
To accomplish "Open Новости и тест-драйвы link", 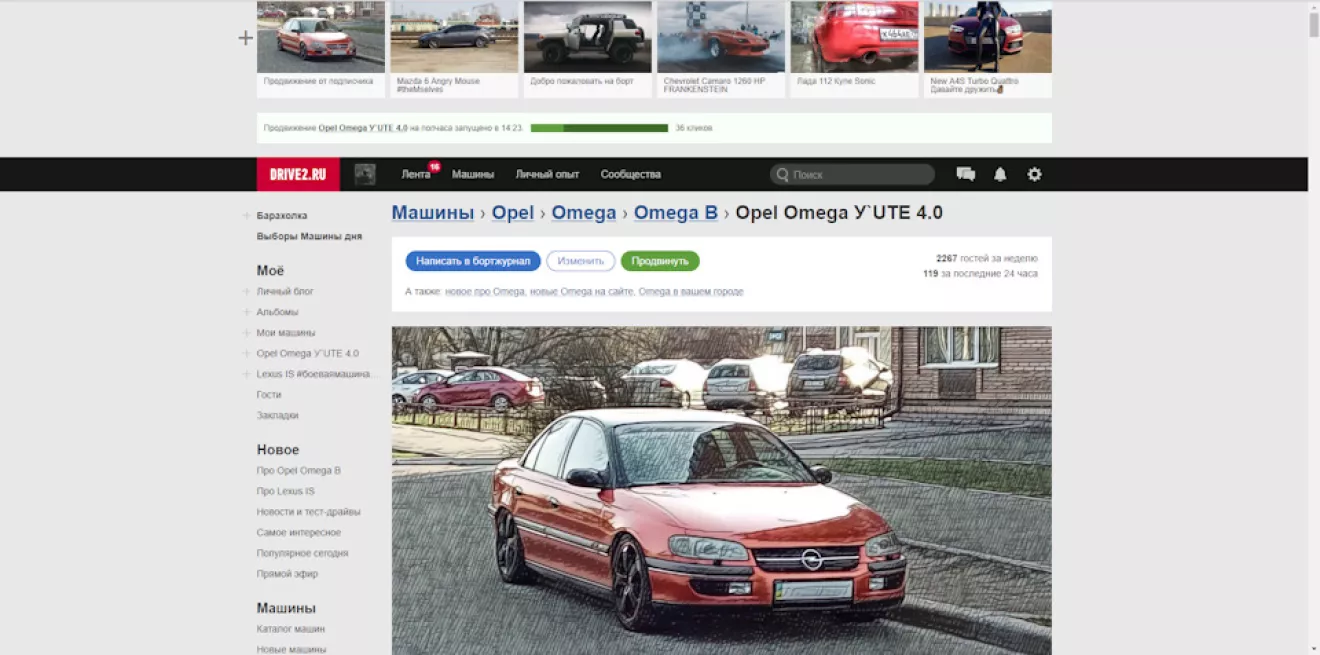I will coord(308,512).
